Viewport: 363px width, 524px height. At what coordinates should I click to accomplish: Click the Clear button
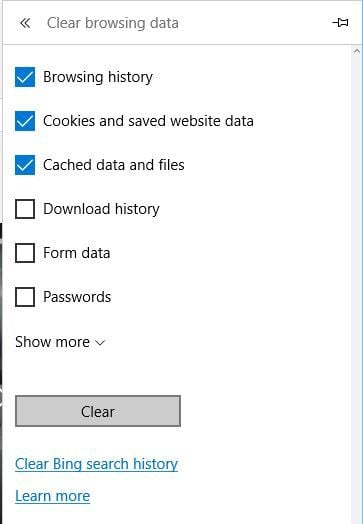point(98,411)
